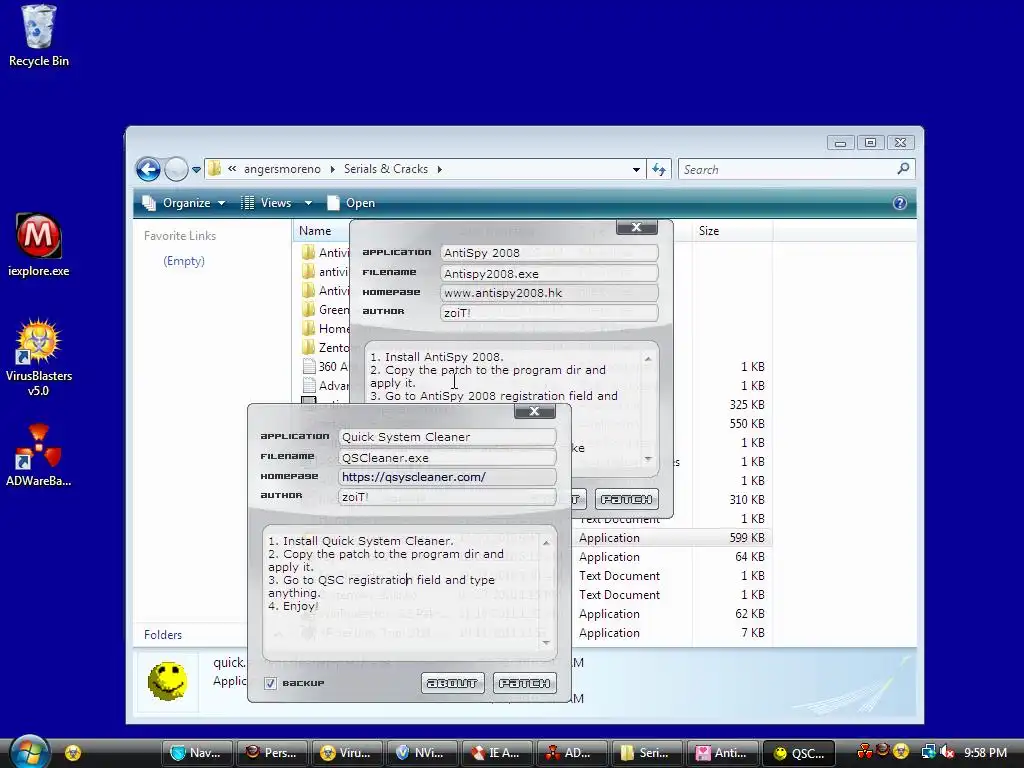Click the filename field QSCleaner.exe
This screenshot has height=768, width=1024.
(x=447, y=458)
